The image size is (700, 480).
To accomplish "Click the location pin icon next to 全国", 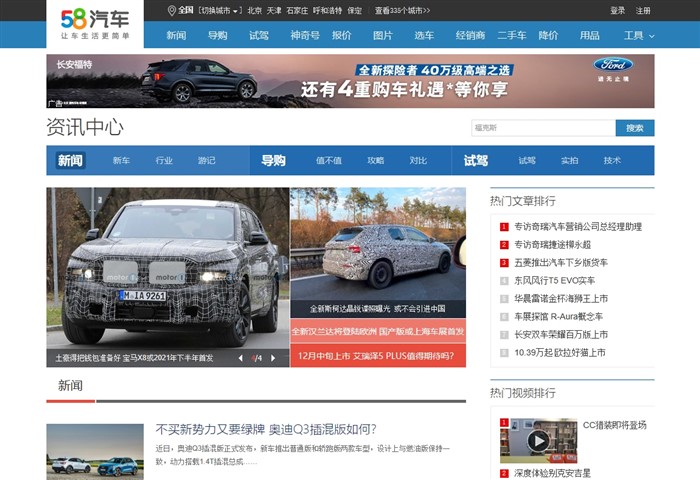I will [x=171, y=10].
